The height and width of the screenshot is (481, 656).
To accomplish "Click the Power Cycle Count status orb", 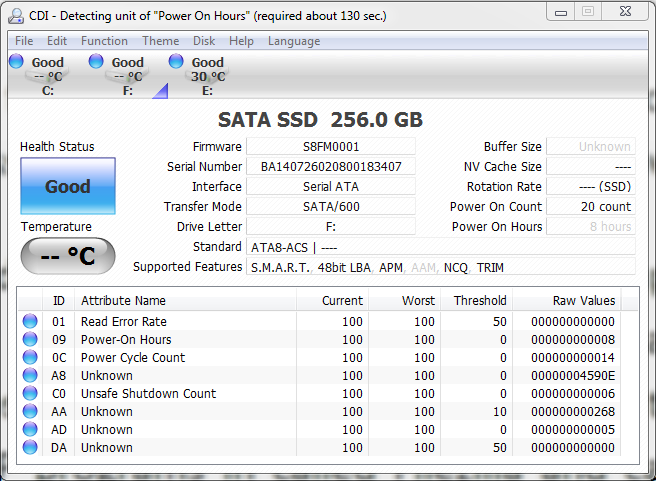I will pyautogui.click(x=30, y=358).
